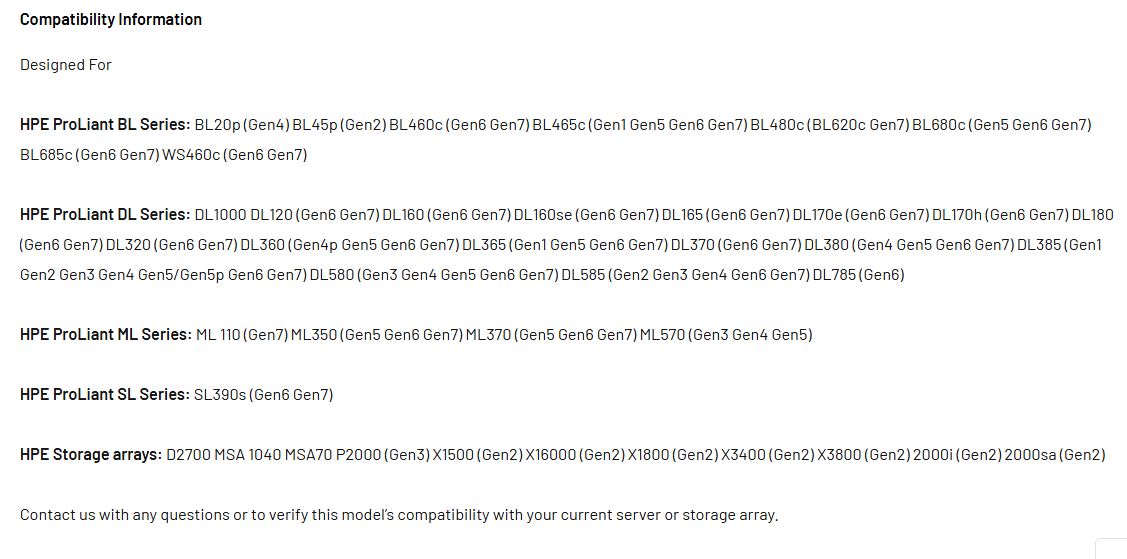Click the Contact us sentence
Screen dimensions: 1127x559
coord(399,515)
